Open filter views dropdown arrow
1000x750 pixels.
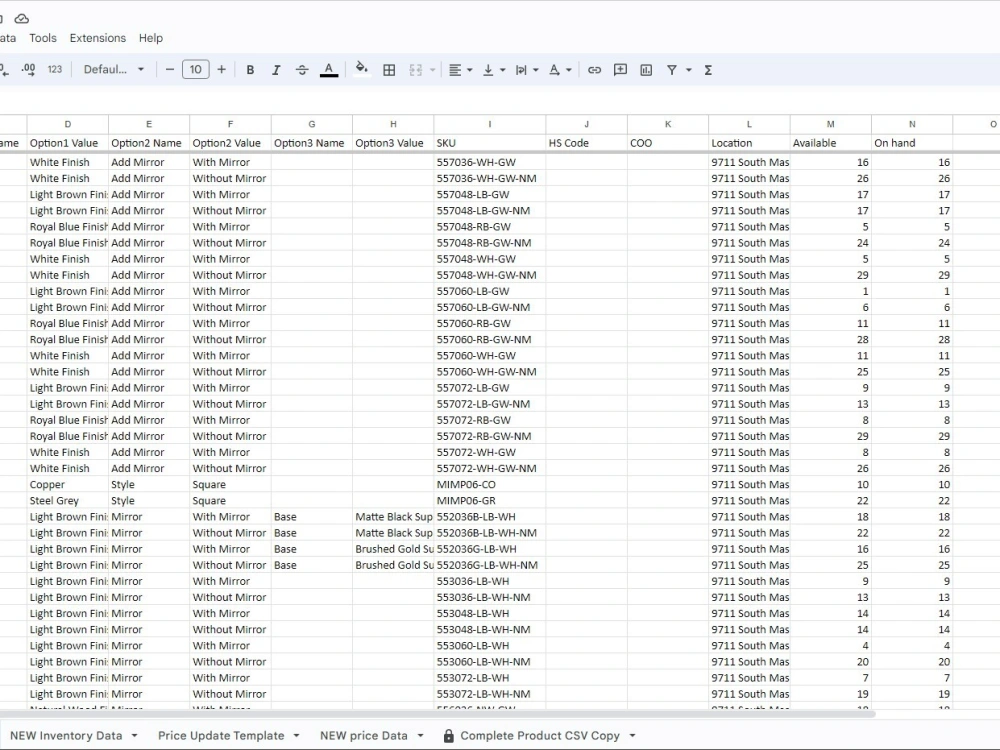(x=689, y=70)
